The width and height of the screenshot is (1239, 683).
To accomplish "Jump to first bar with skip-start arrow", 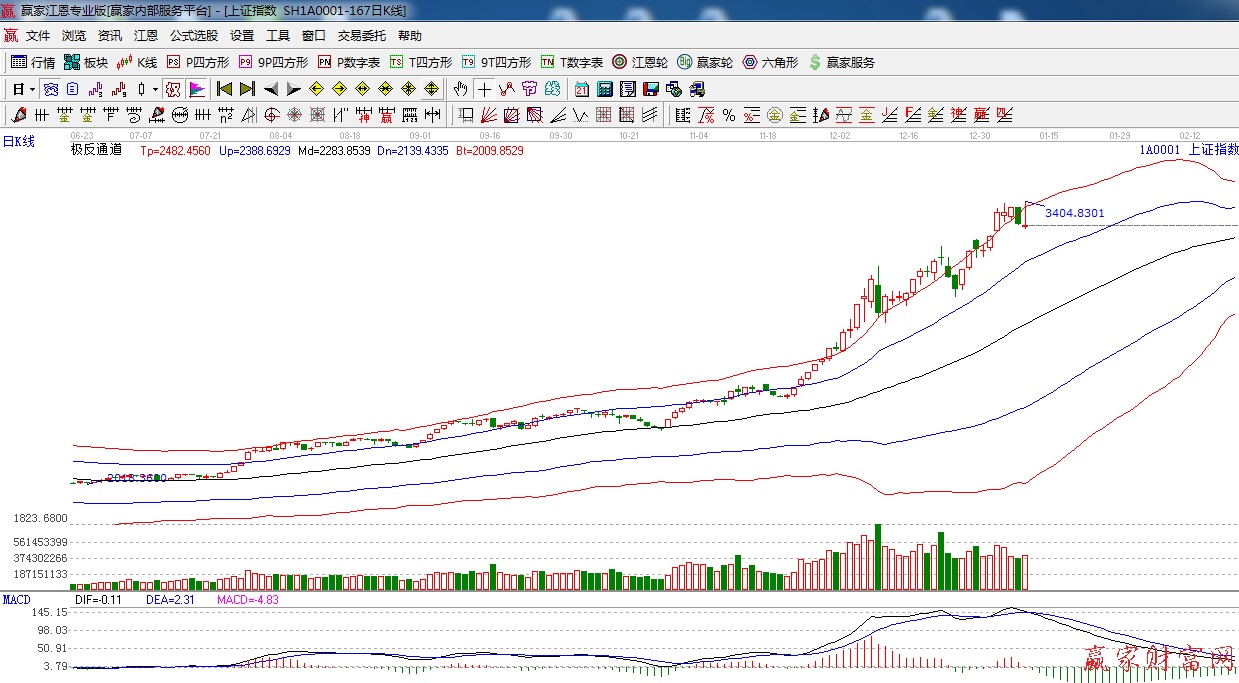I will [x=224, y=89].
